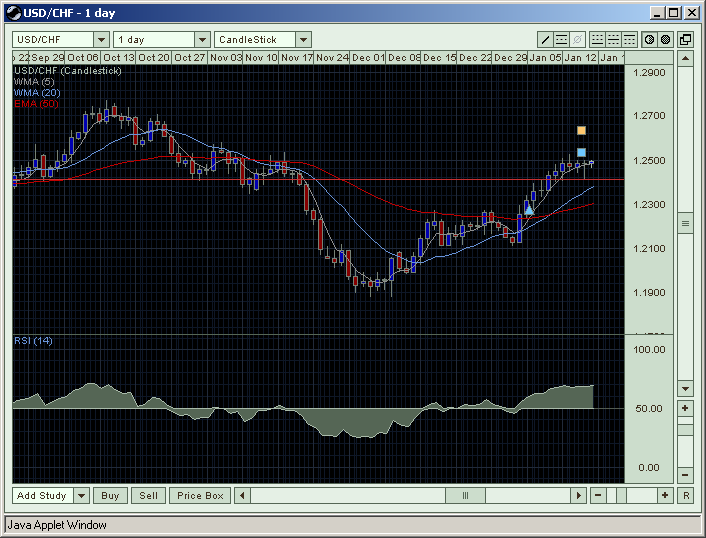Open the Price Box option
Screen dimensions: 706x538
(200, 495)
